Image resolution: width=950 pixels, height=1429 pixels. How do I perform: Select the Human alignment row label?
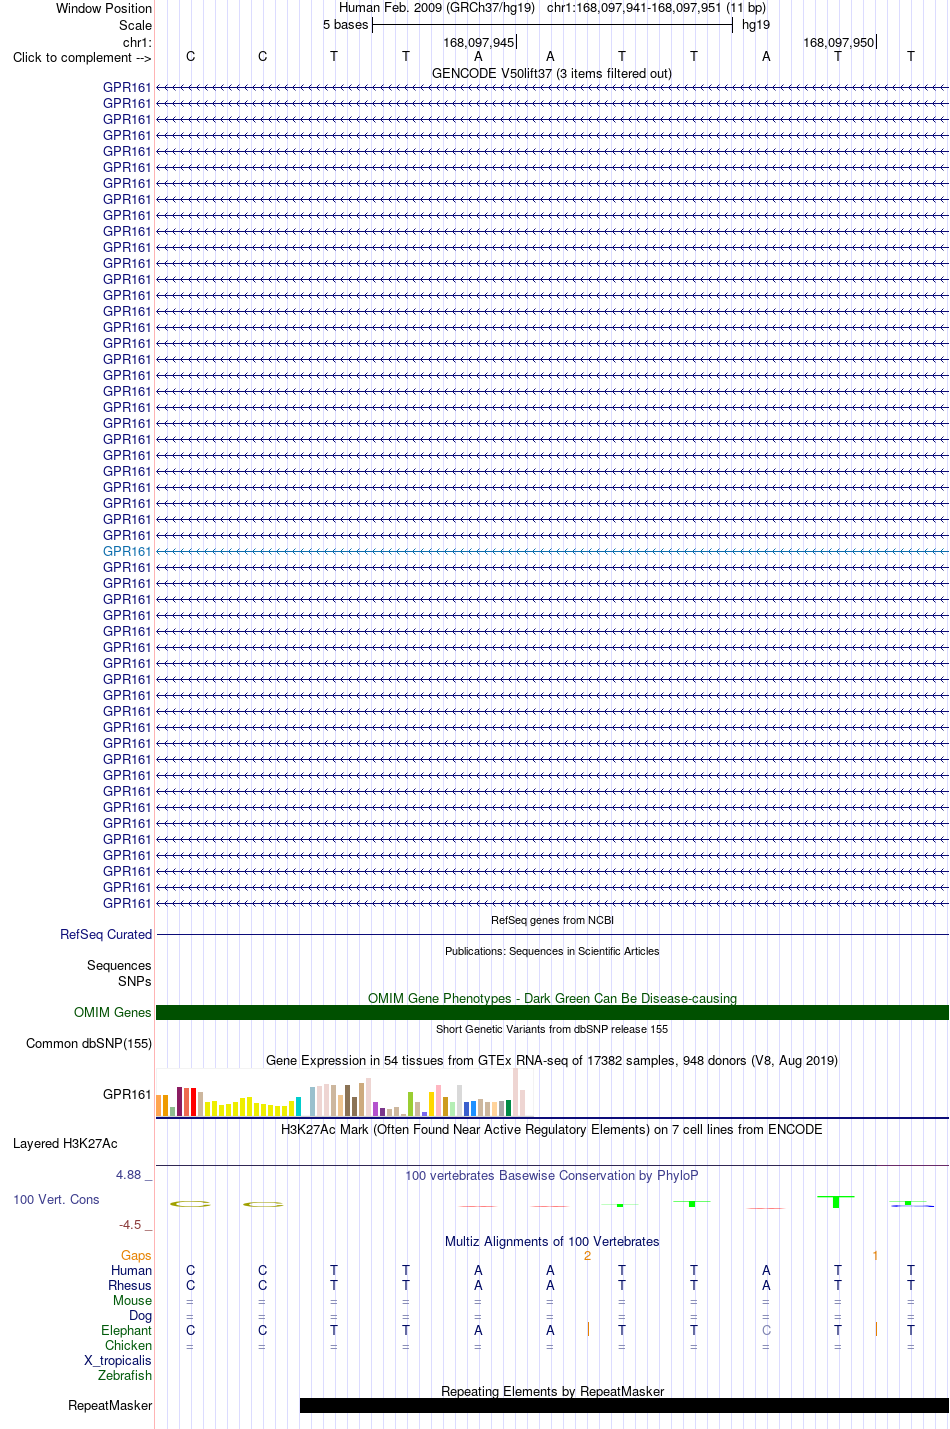tap(132, 1270)
